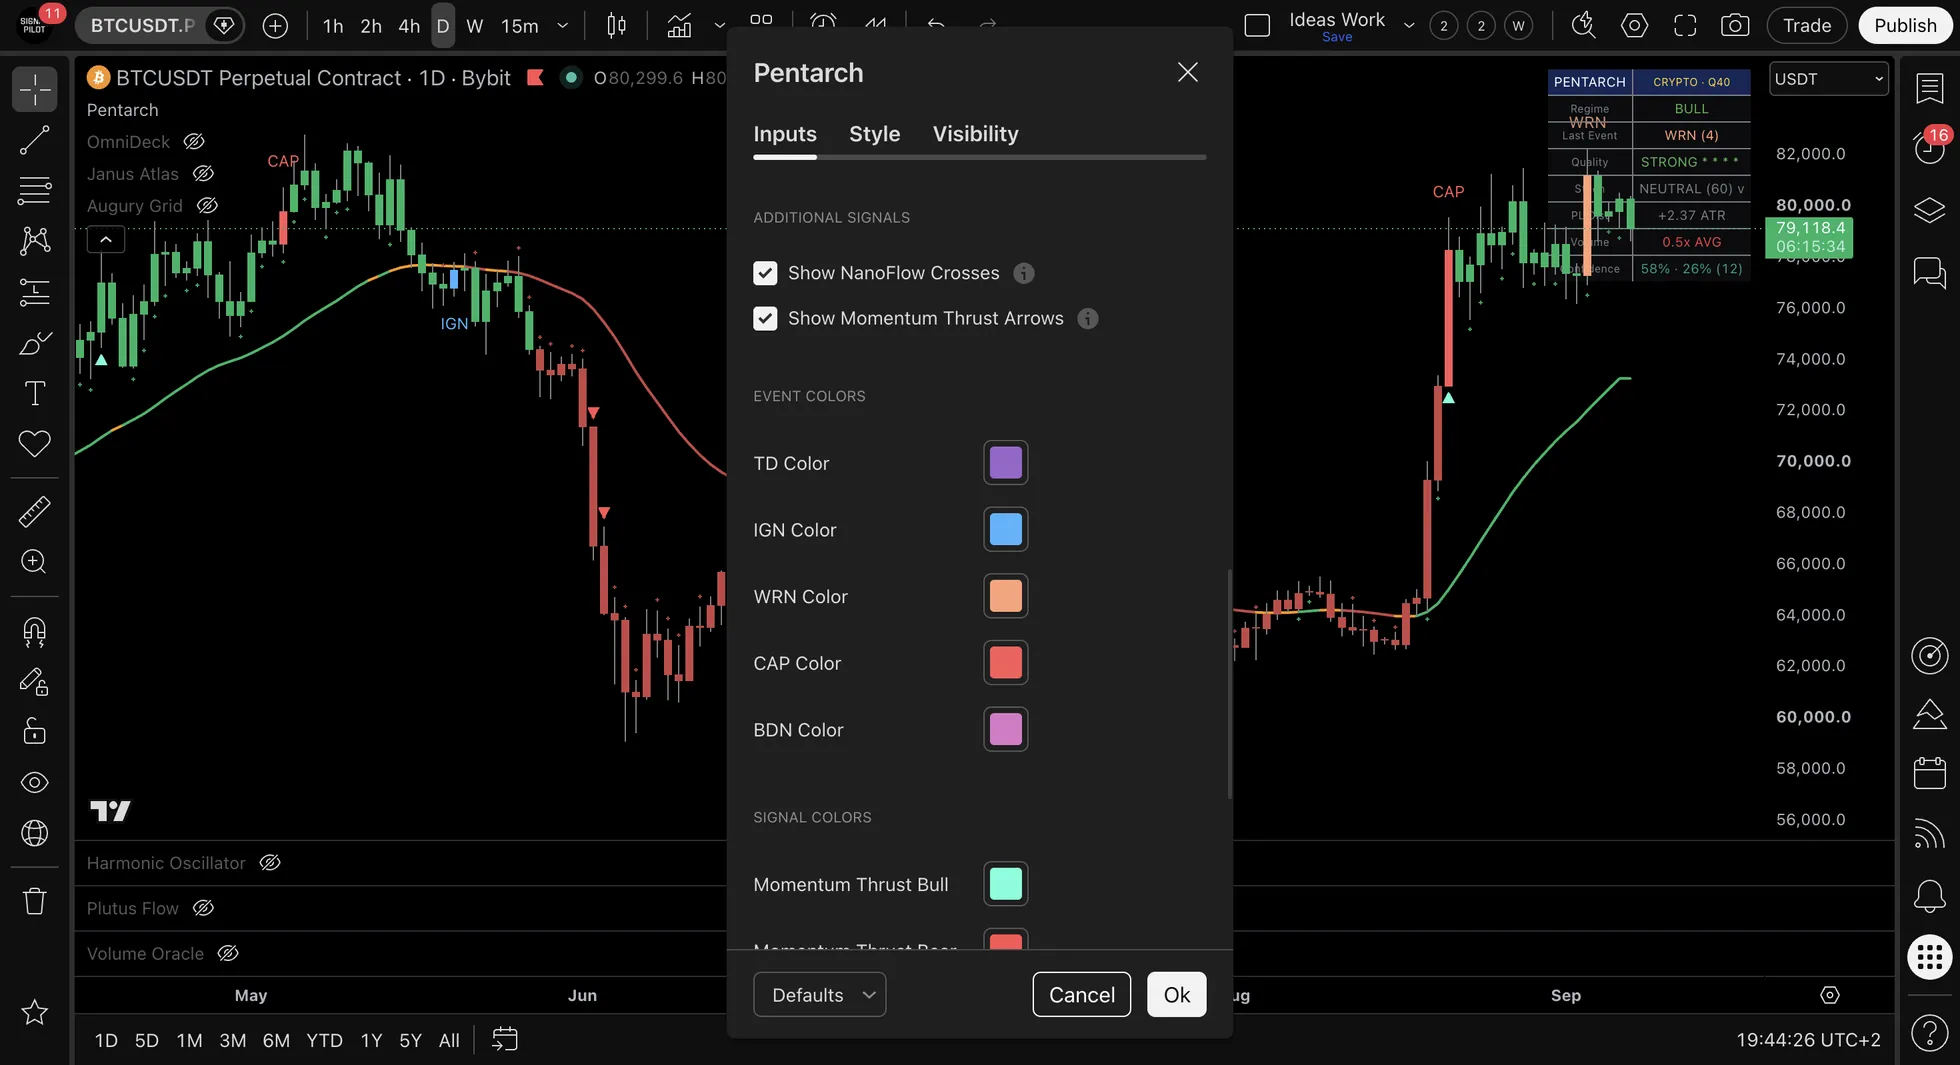Click the Cancel button
This screenshot has width=1960, height=1065.
(x=1082, y=994)
